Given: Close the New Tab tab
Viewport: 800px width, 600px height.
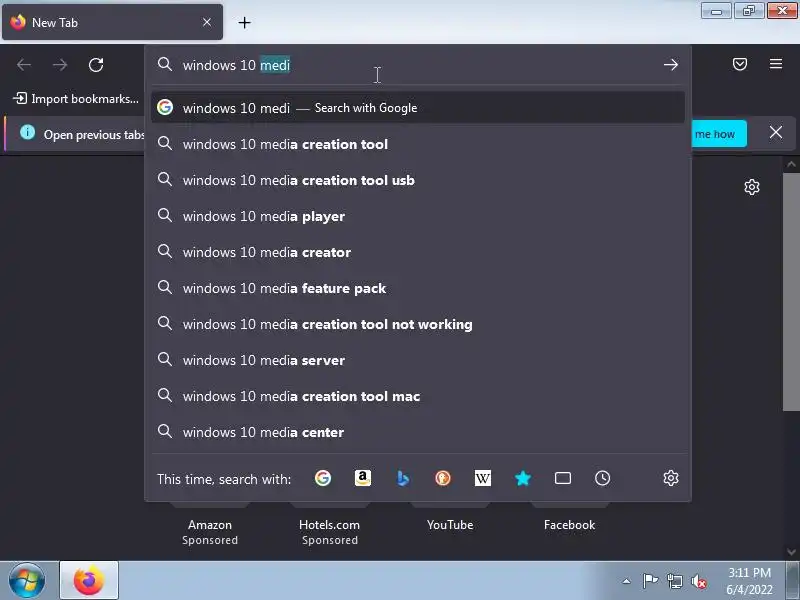Looking at the screenshot, I should 207,22.
